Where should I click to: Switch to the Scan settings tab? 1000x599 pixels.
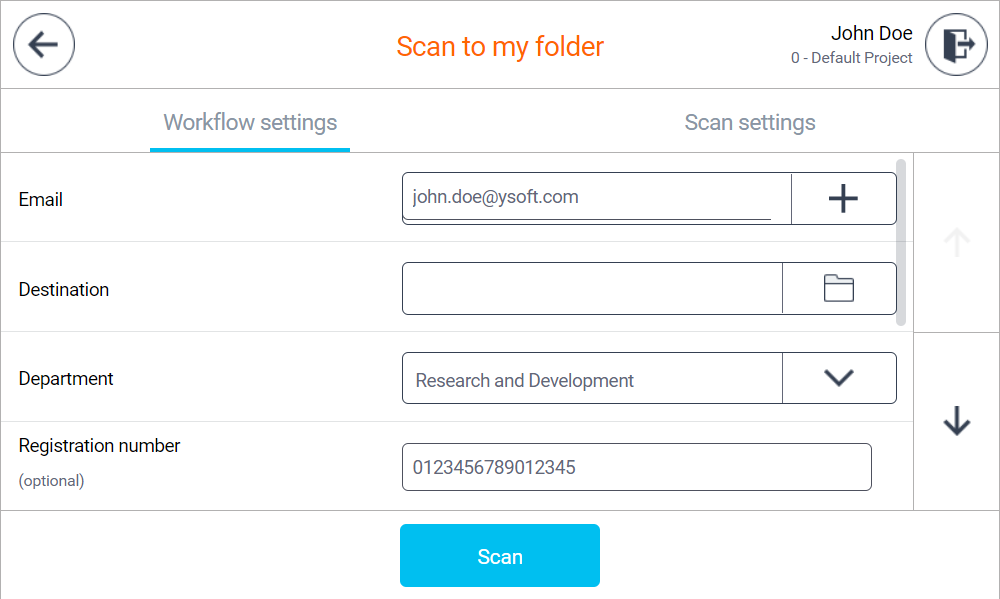coord(749,123)
